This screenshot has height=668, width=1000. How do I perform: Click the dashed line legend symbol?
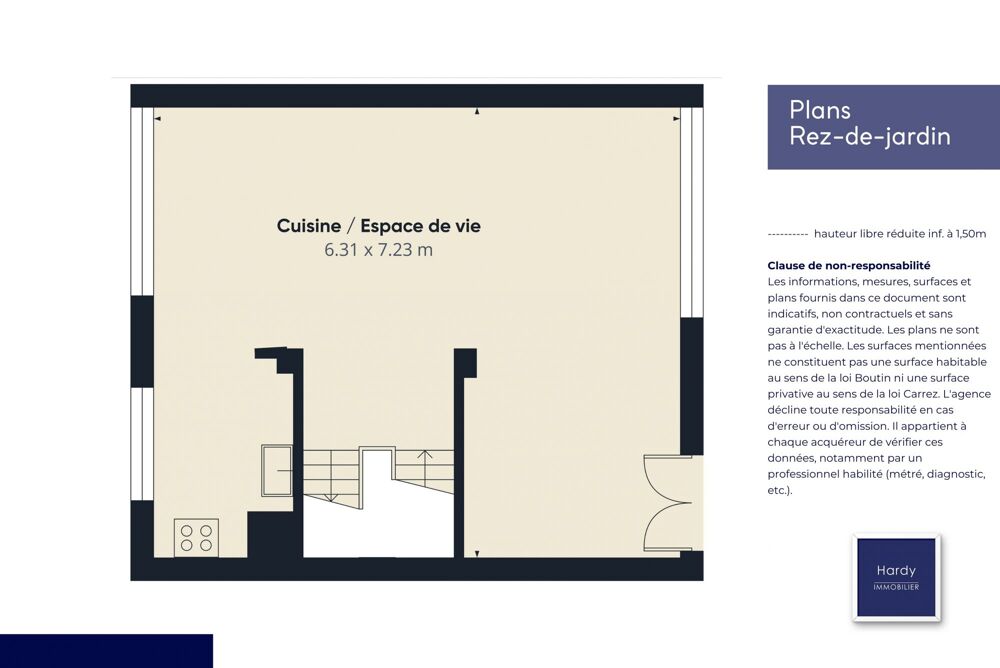[x=787, y=234]
